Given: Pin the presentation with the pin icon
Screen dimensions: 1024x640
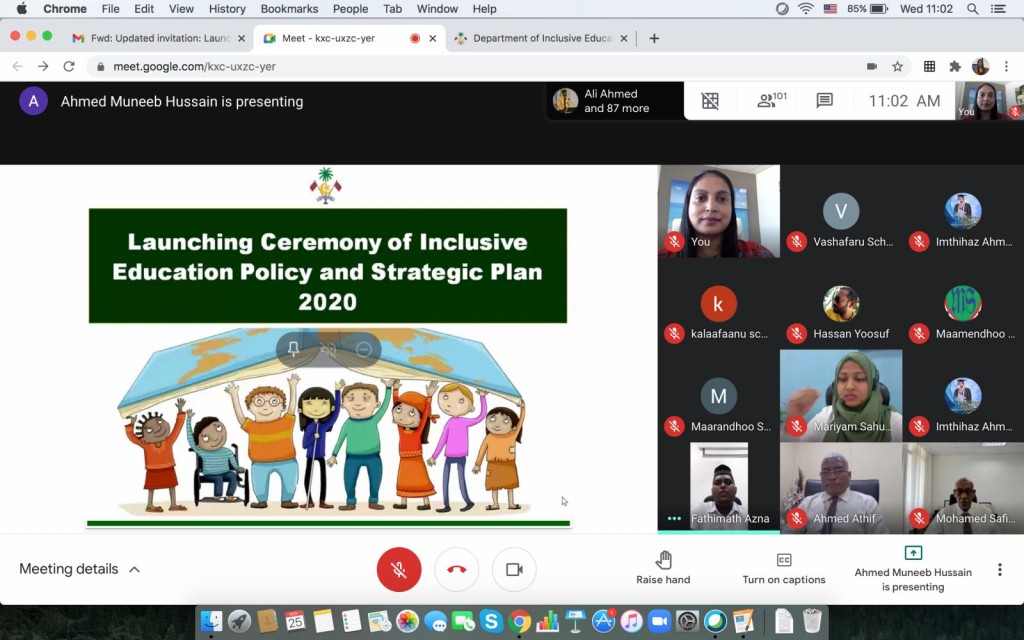Looking at the screenshot, I should [x=293, y=349].
